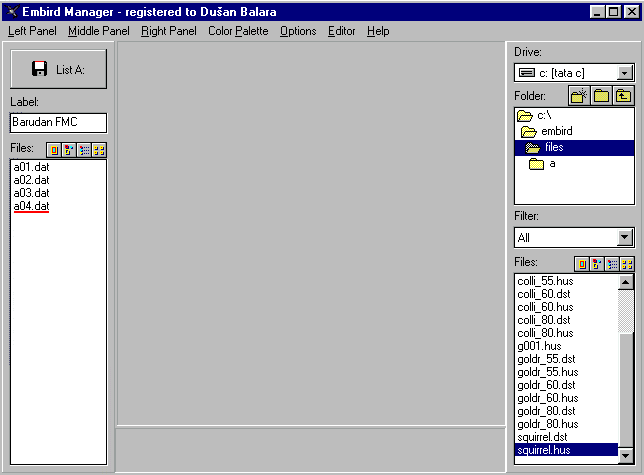Expand the Filter dropdown arrow

625,237
